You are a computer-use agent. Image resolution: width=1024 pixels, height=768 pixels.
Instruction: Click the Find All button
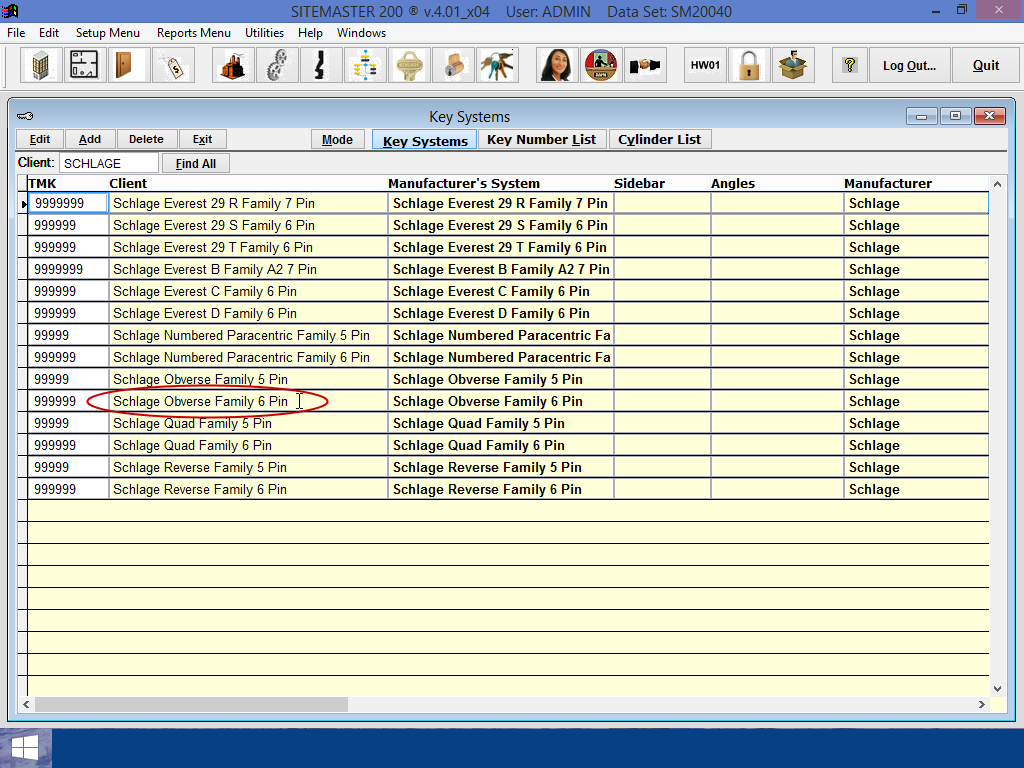coord(195,163)
